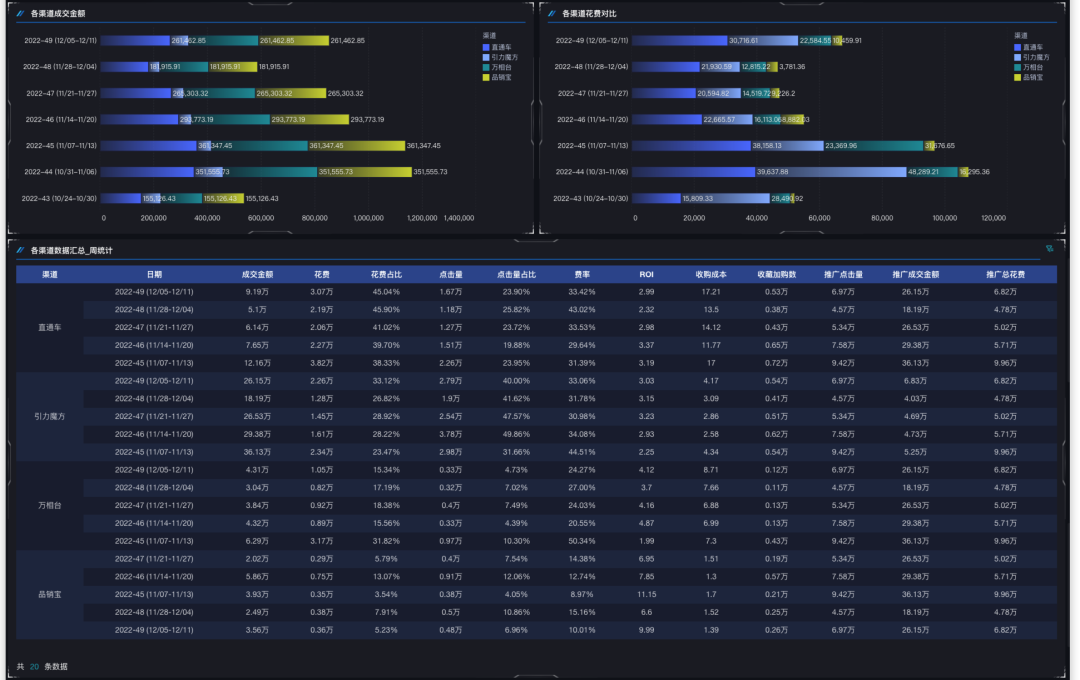
Task: Click the 共 20 条数据 record count
Action: click(42, 666)
